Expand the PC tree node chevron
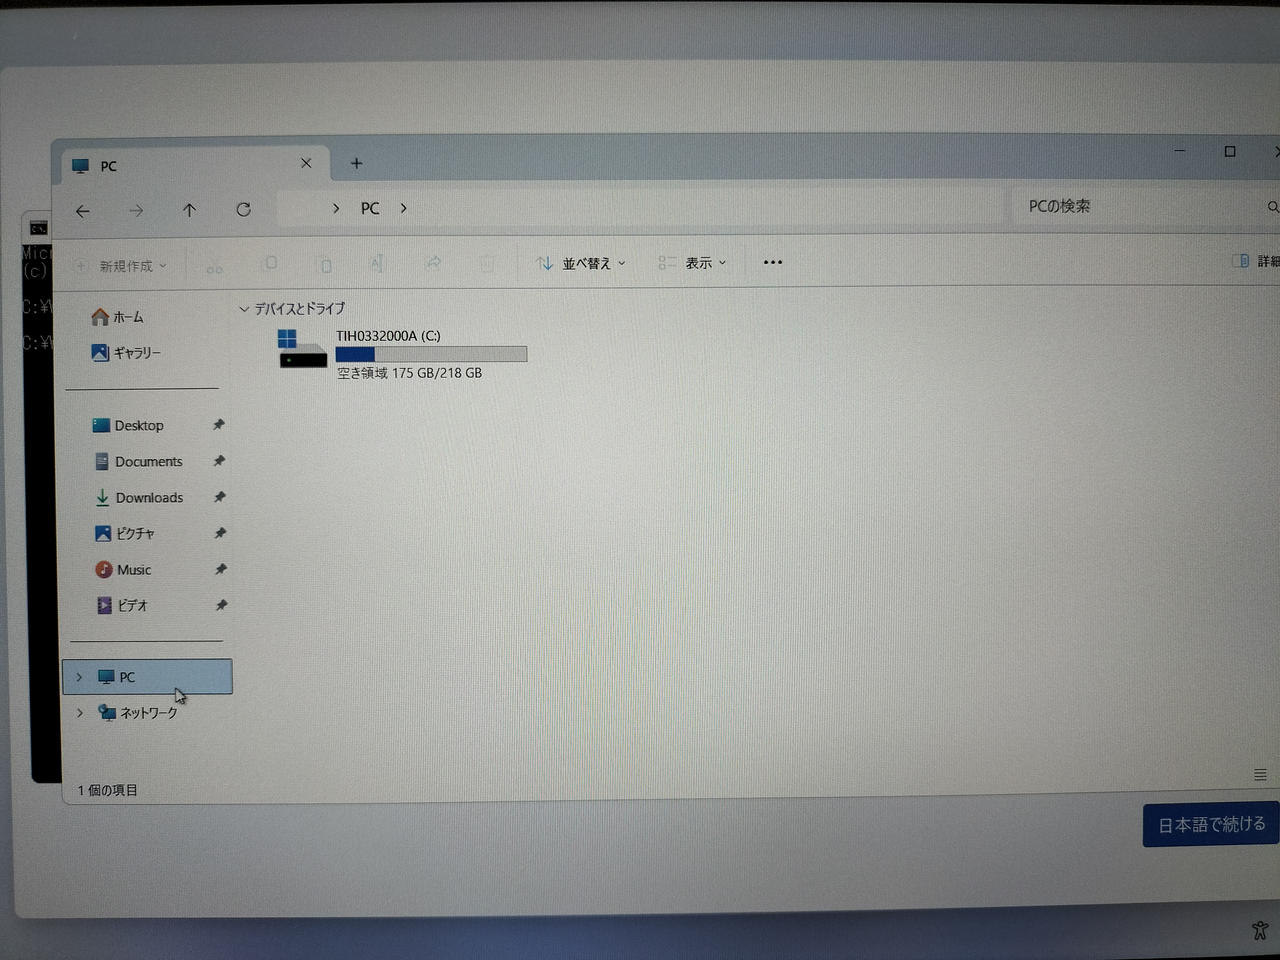This screenshot has width=1280, height=960. [80, 677]
